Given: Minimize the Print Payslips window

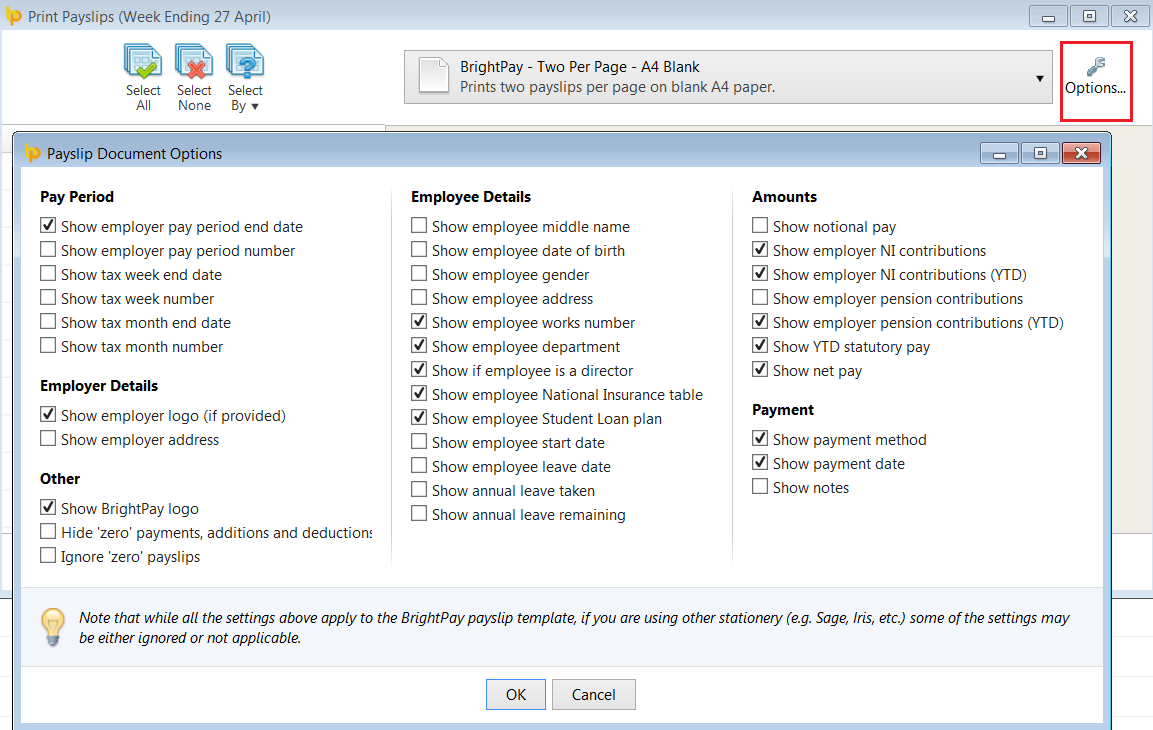Looking at the screenshot, I should pos(1049,15).
